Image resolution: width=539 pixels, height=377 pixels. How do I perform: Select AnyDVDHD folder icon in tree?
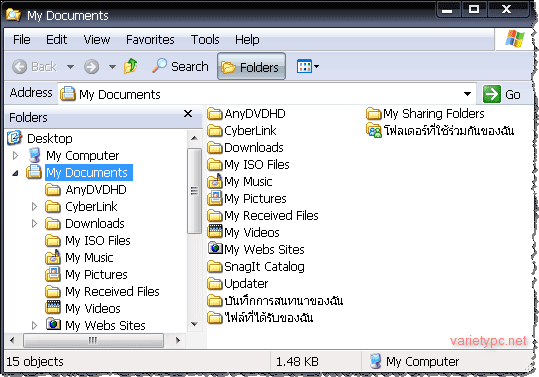point(53,189)
